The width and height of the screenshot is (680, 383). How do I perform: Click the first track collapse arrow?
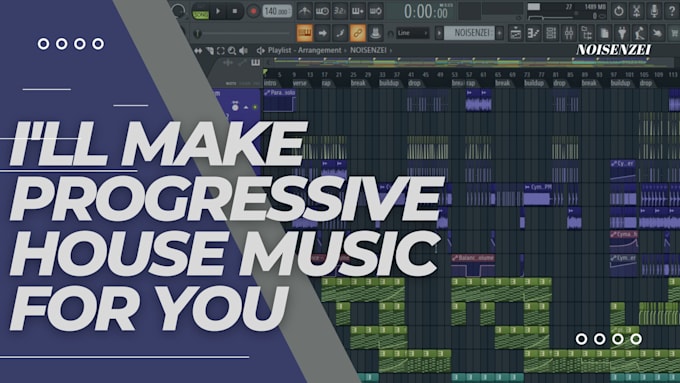tap(246, 107)
